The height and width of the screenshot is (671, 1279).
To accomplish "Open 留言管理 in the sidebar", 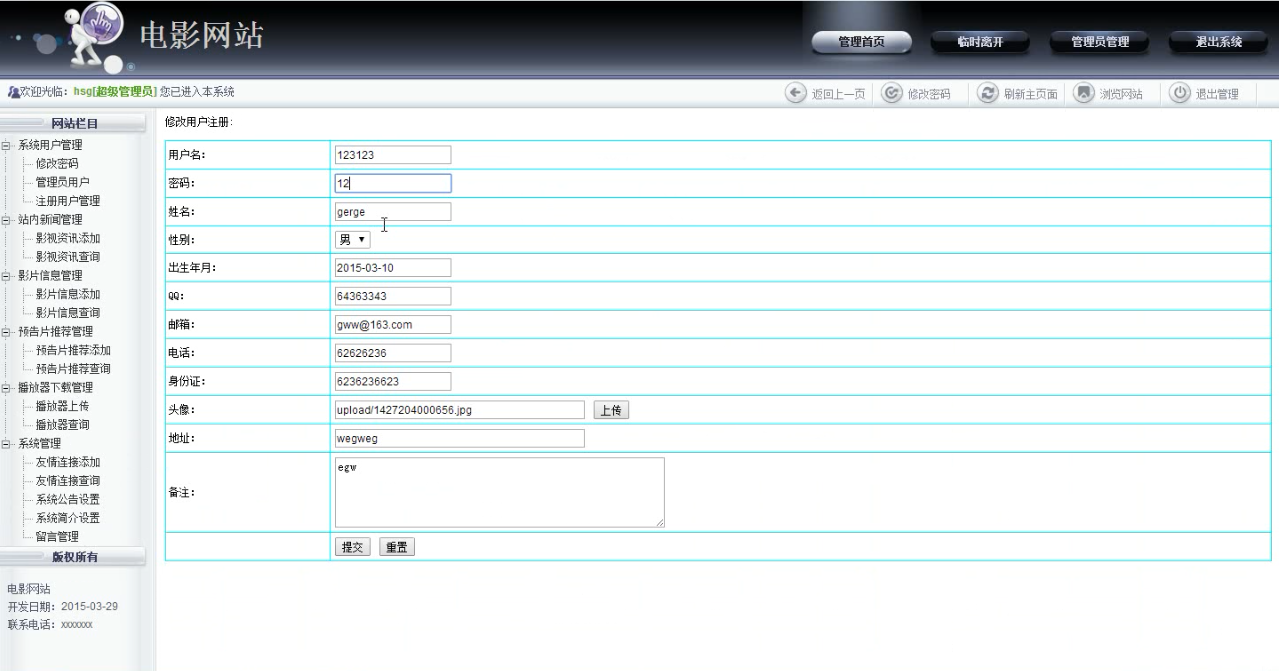I will coord(57,537).
